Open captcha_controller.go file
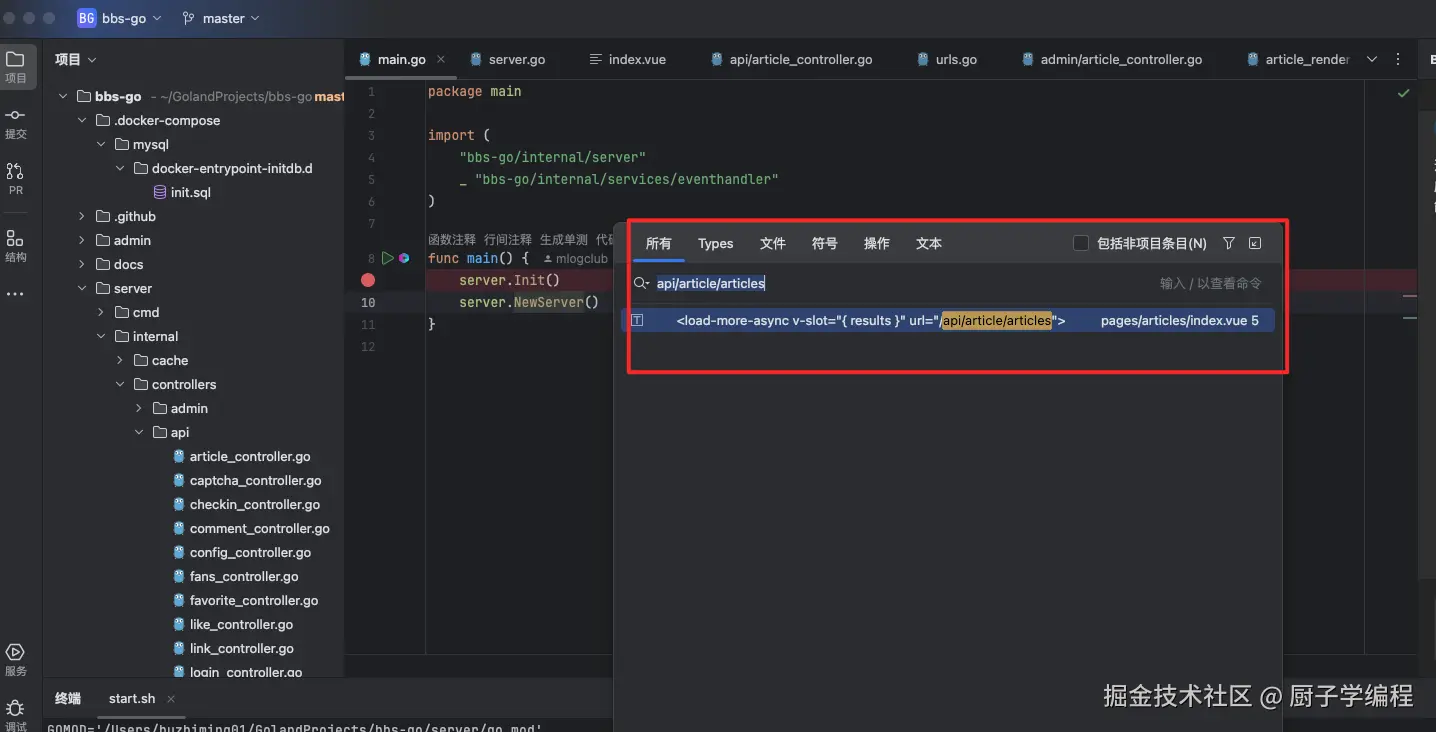Image resolution: width=1436 pixels, height=732 pixels. (x=255, y=480)
